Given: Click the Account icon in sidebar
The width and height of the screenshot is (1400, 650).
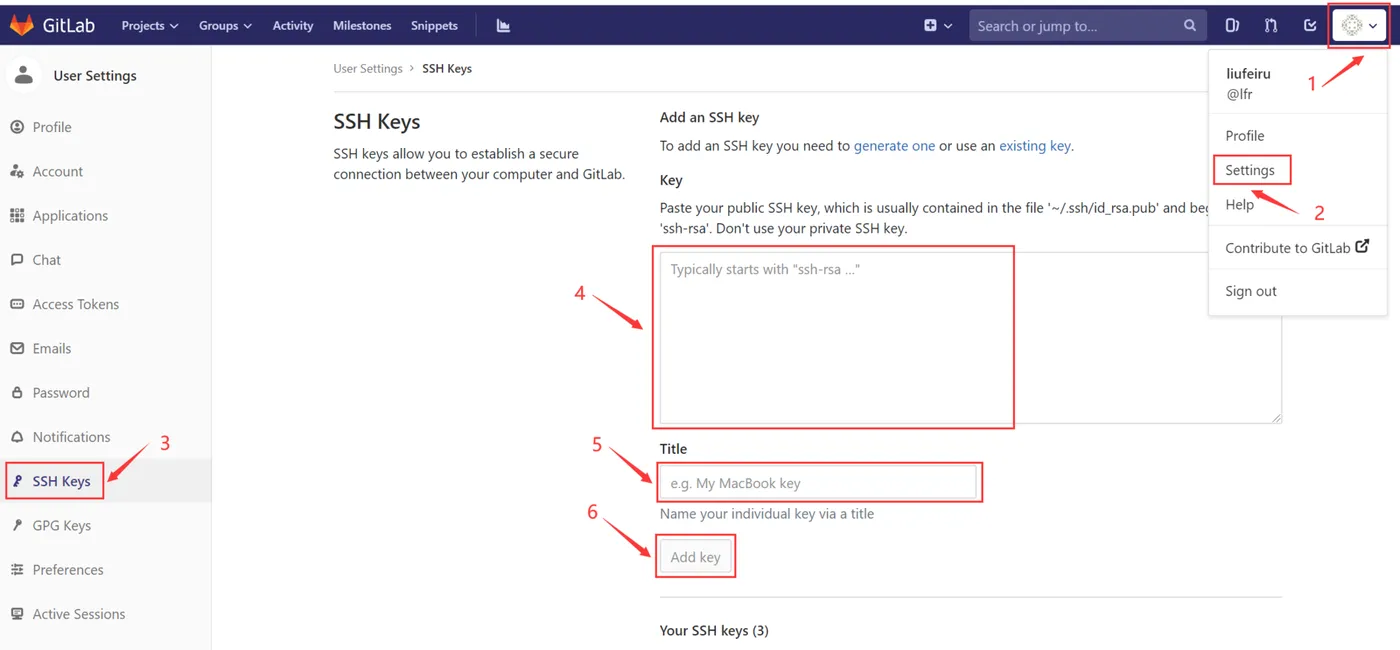Looking at the screenshot, I should (17, 171).
